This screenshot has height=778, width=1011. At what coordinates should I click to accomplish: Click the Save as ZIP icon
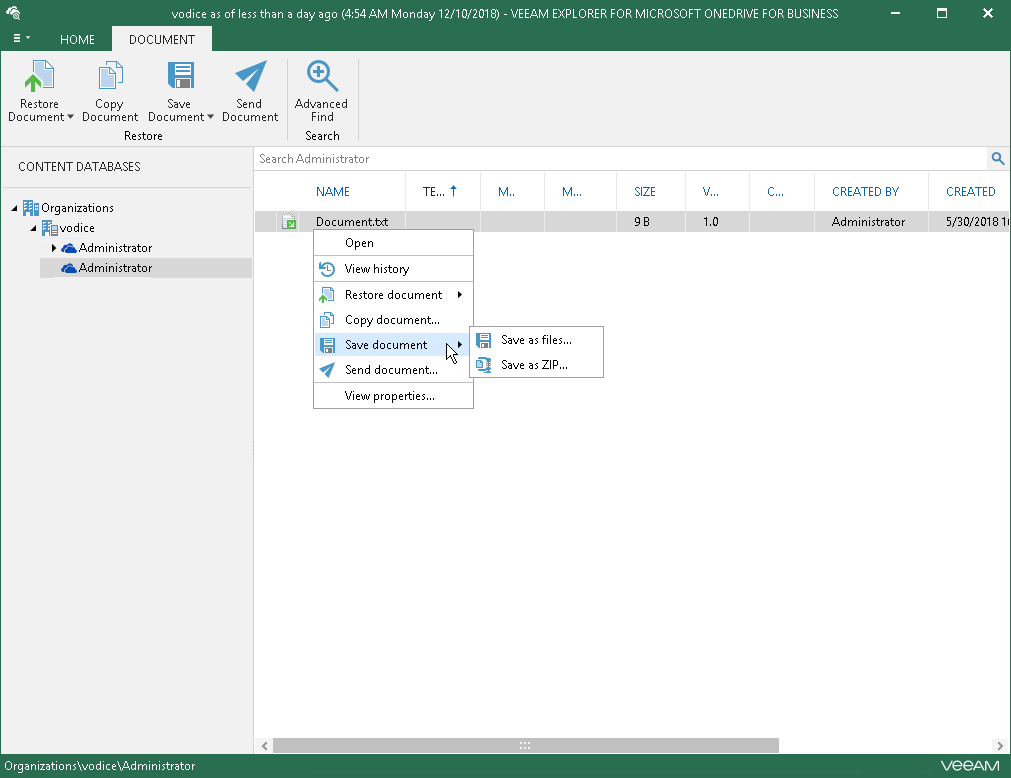(484, 365)
